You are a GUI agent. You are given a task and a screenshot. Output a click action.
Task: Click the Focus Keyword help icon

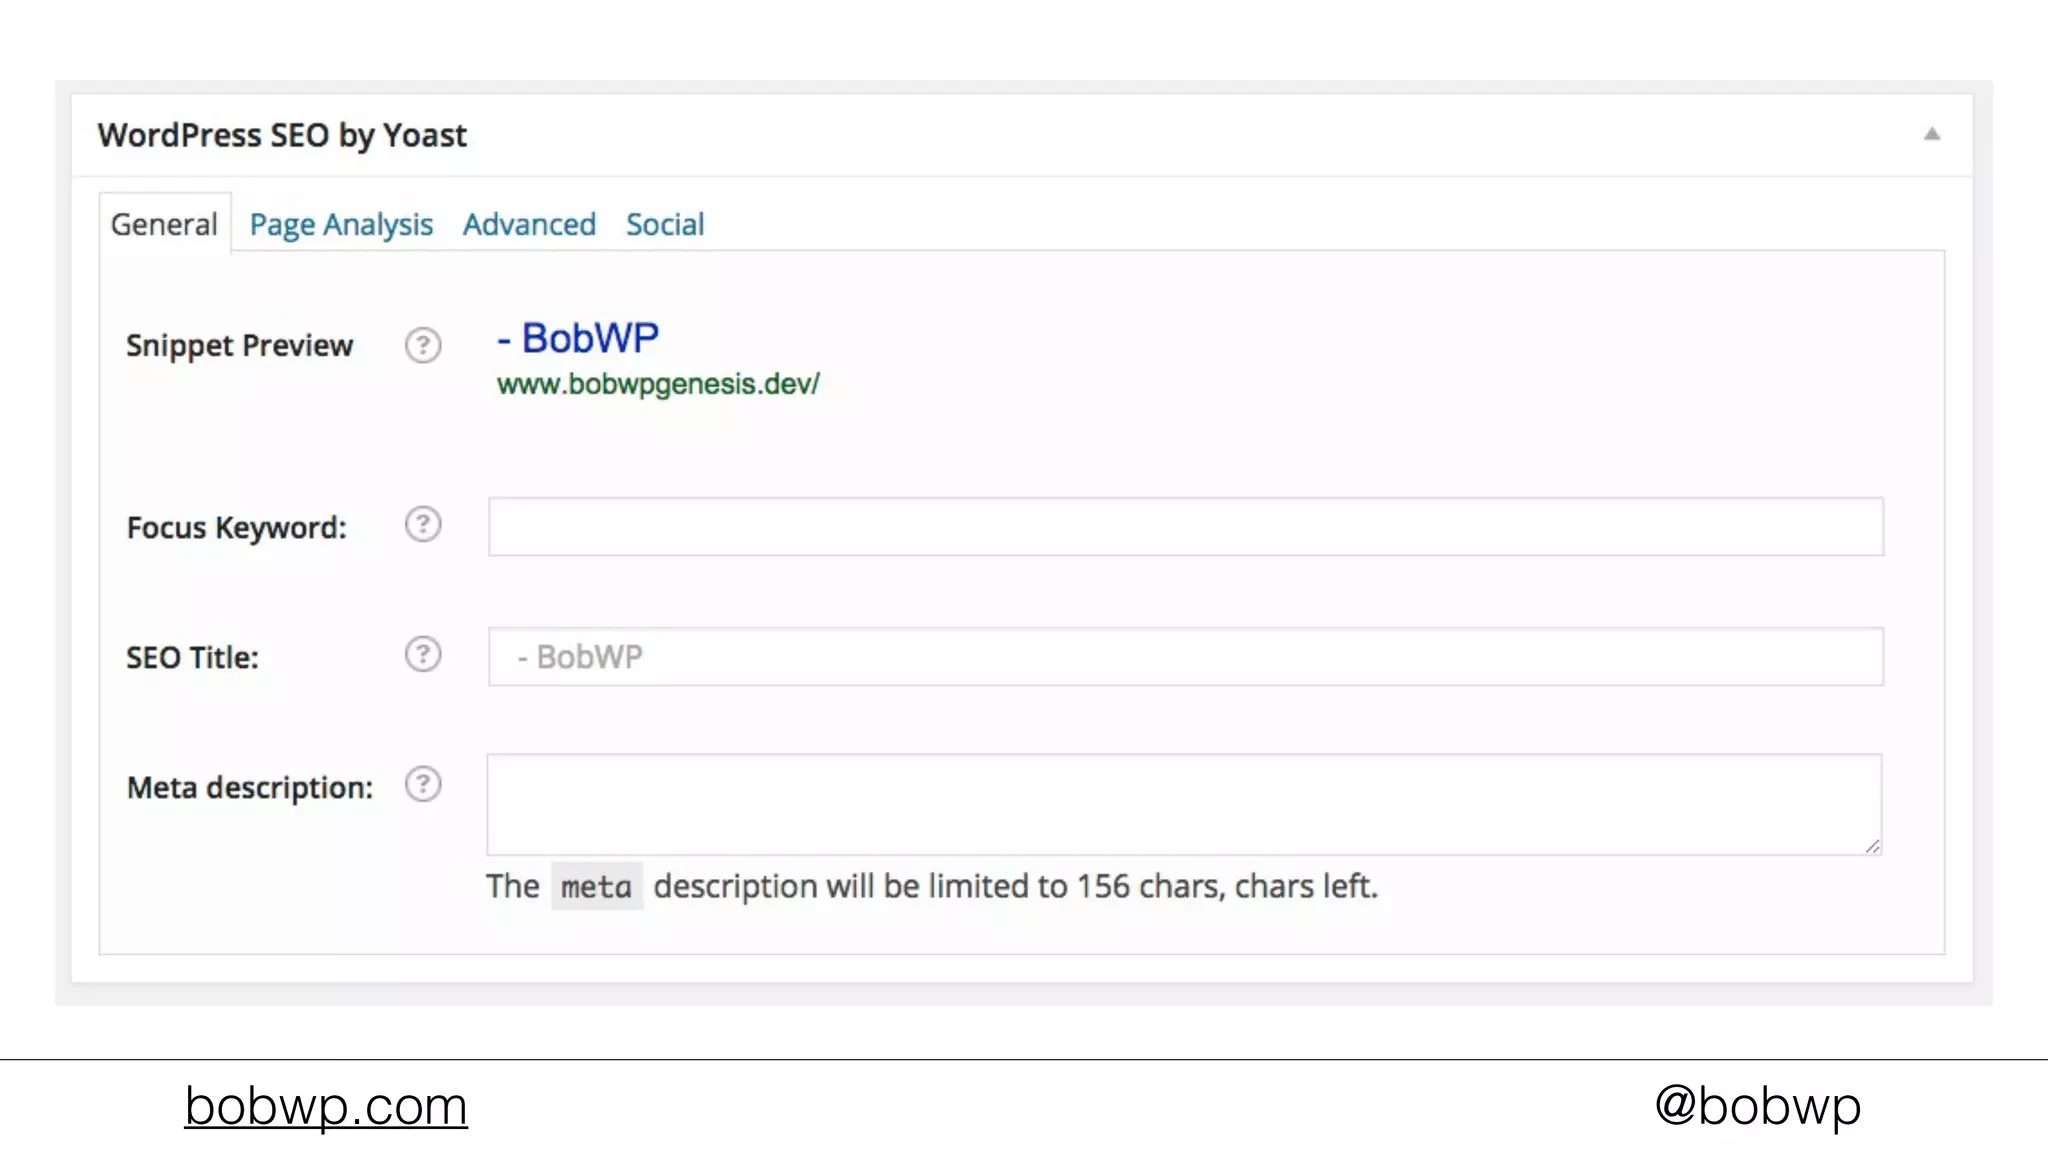point(423,524)
